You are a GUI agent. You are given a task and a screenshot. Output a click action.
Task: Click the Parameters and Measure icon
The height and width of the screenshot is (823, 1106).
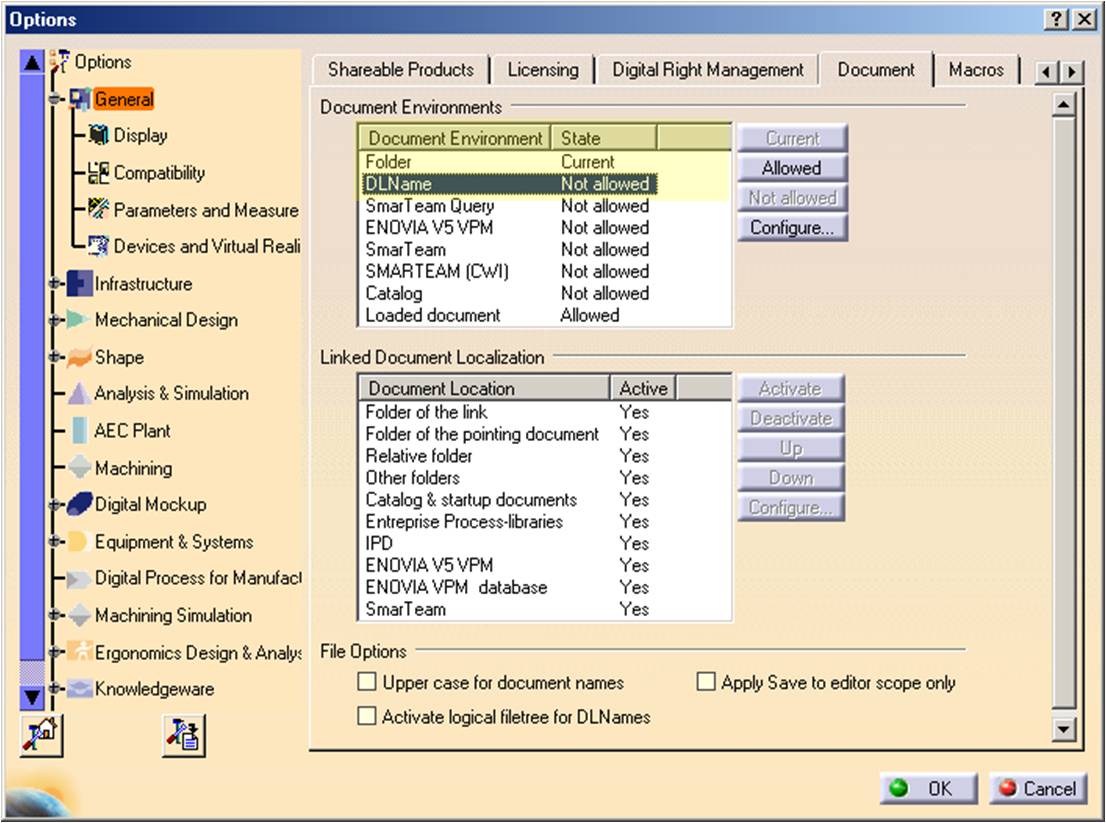coord(99,209)
